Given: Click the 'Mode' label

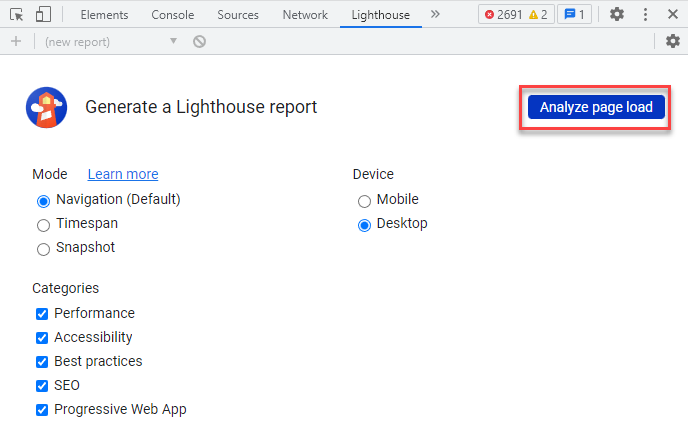Looking at the screenshot, I should (50, 174).
